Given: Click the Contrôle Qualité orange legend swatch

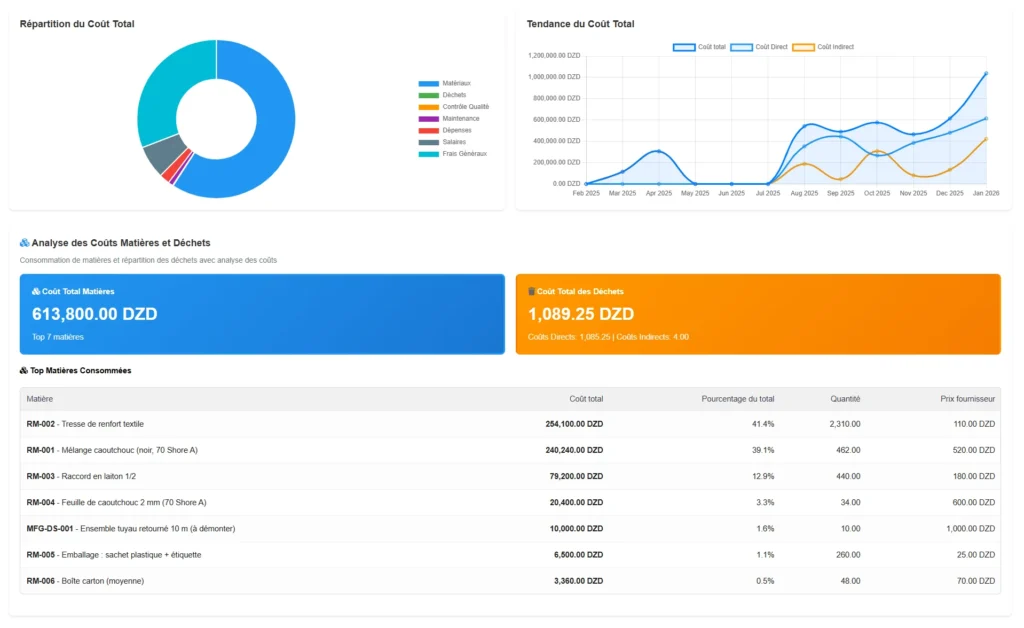Looking at the screenshot, I should coord(428,107).
